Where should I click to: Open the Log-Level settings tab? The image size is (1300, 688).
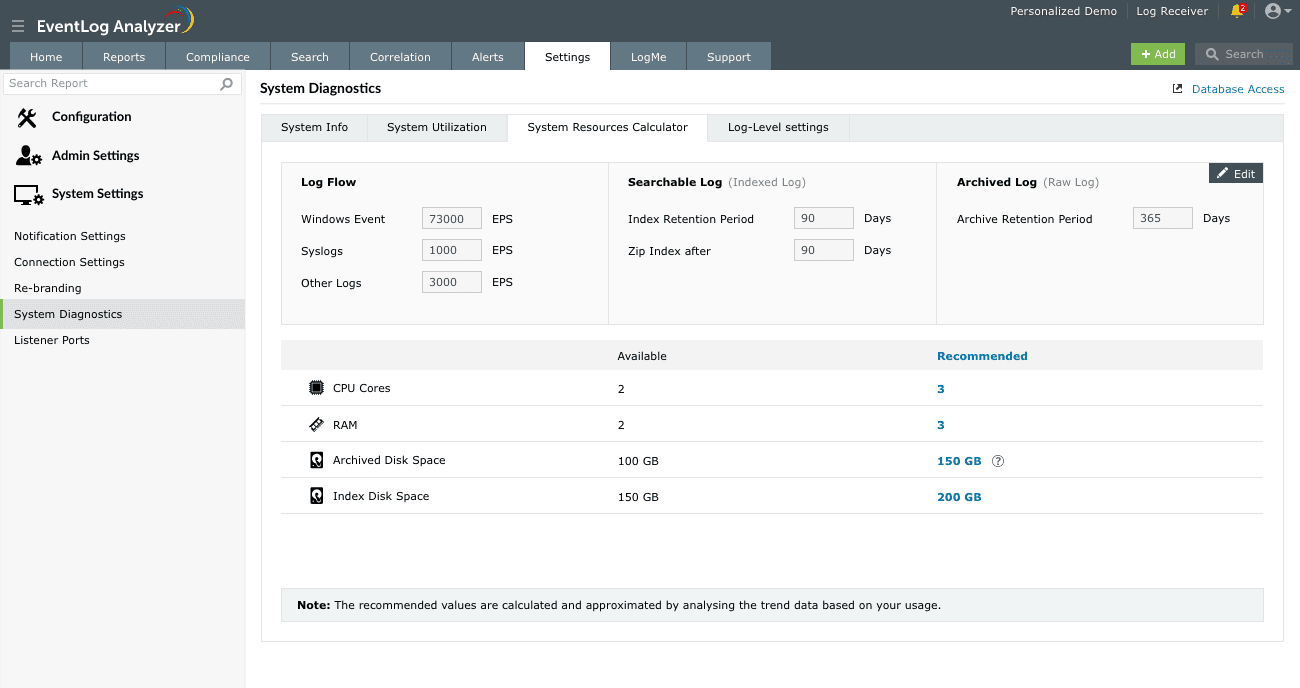tap(777, 127)
